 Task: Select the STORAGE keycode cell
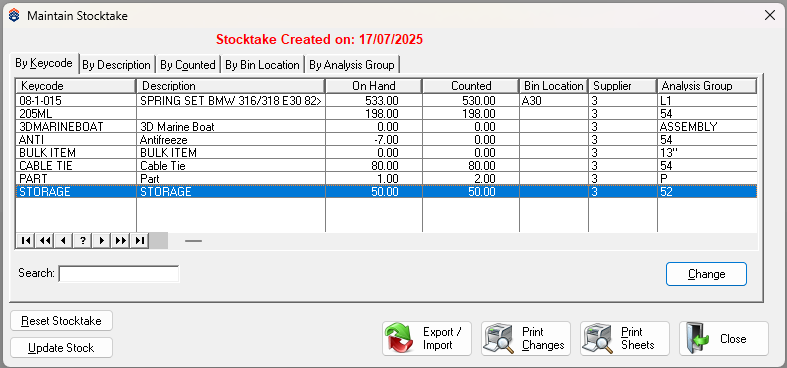click(76, 192)
